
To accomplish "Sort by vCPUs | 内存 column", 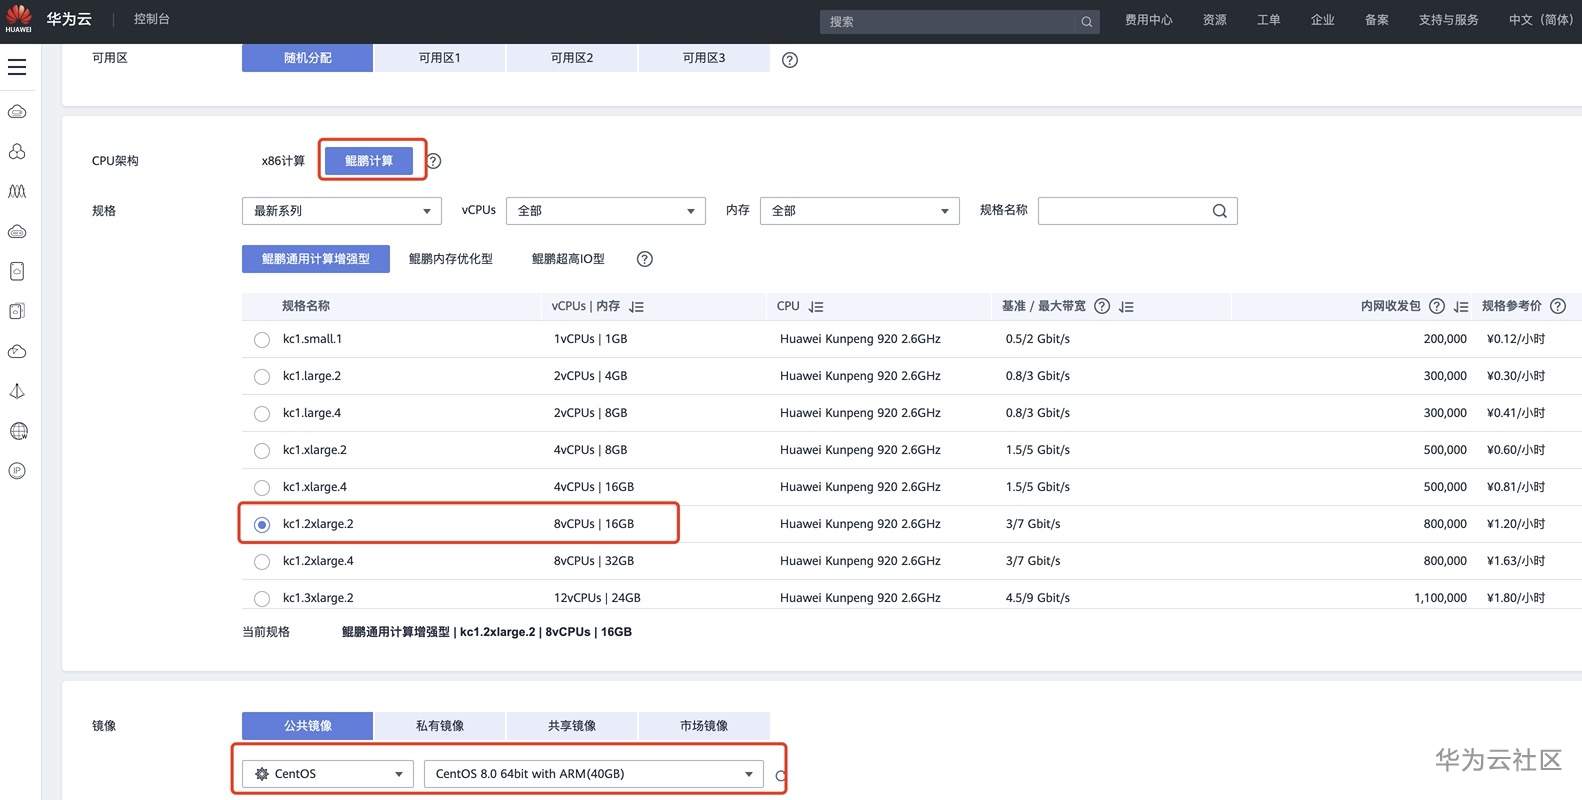I will click(637, 307).
